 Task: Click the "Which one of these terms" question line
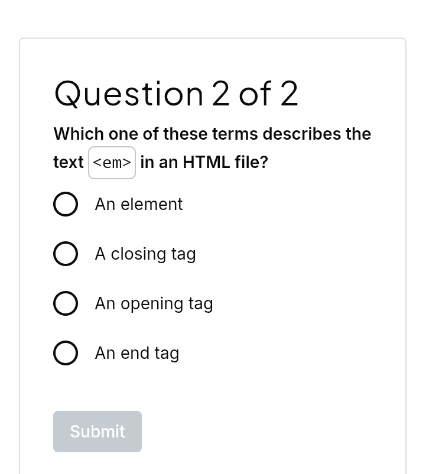click(x=212, y=134)
